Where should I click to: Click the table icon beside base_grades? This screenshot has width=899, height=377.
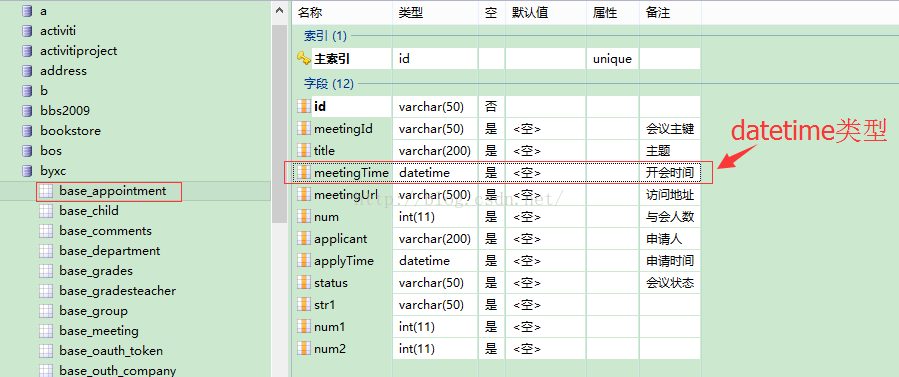click(46, 271)
